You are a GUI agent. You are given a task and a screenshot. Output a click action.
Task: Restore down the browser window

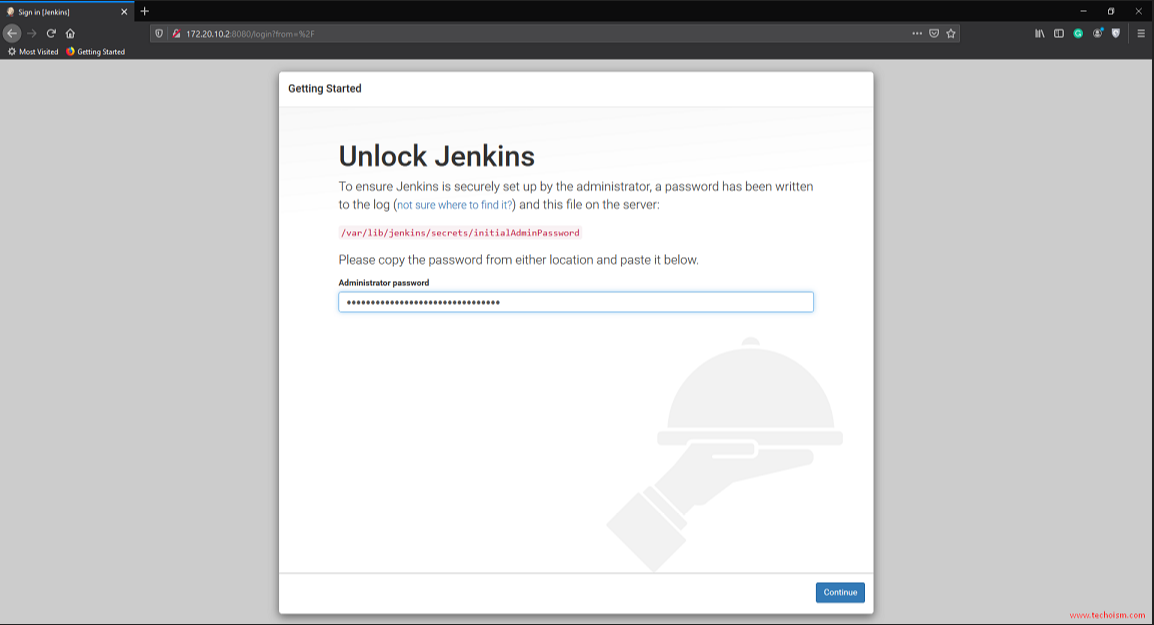pos(1111,11)
